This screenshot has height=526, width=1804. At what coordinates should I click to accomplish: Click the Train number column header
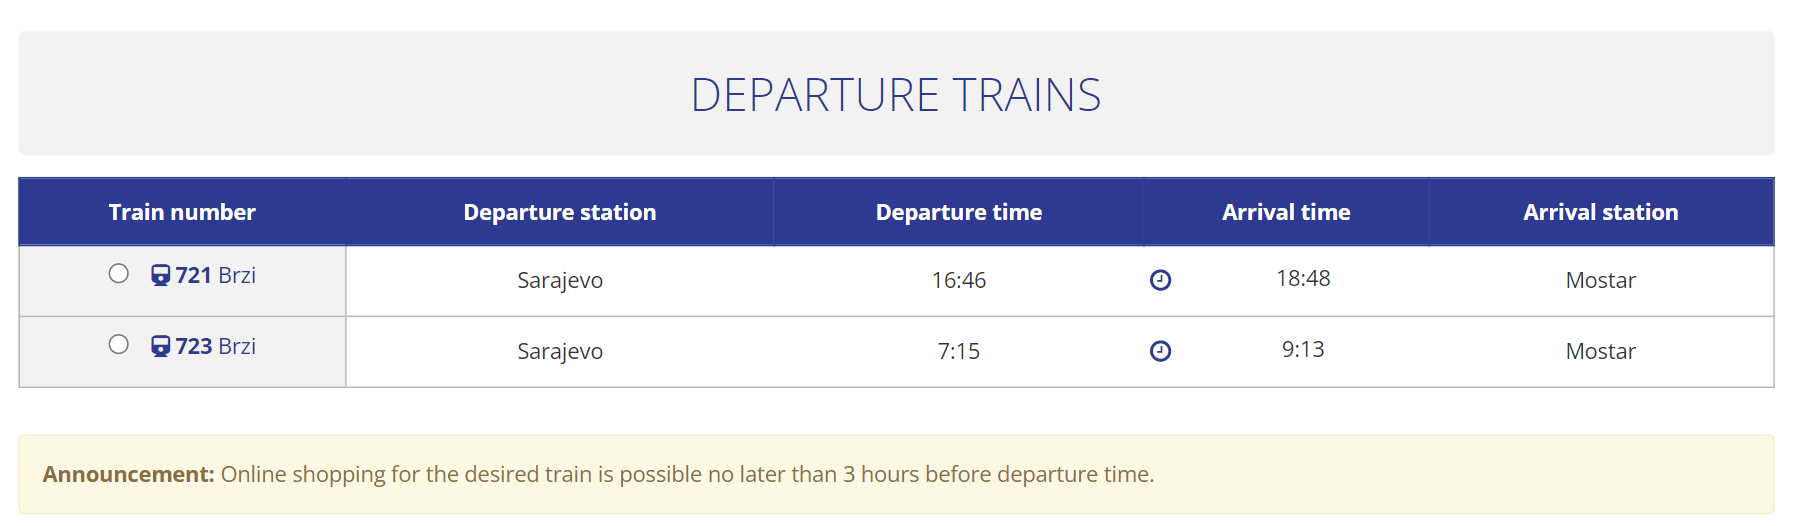pos(182,212)
